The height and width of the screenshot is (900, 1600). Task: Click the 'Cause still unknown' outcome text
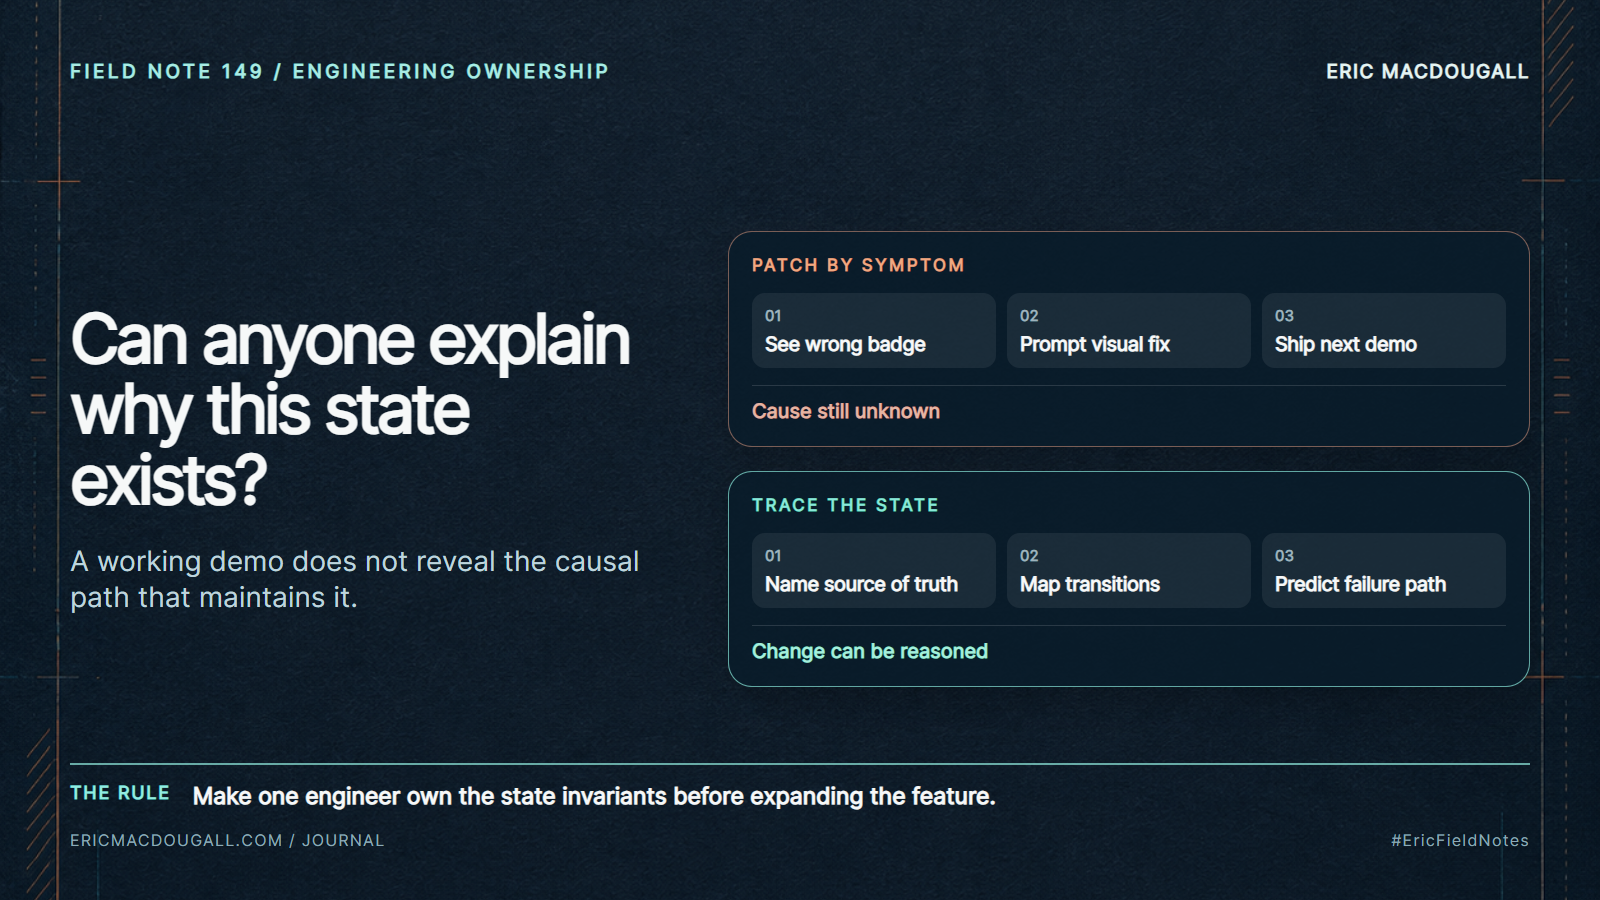coord(846,411)
